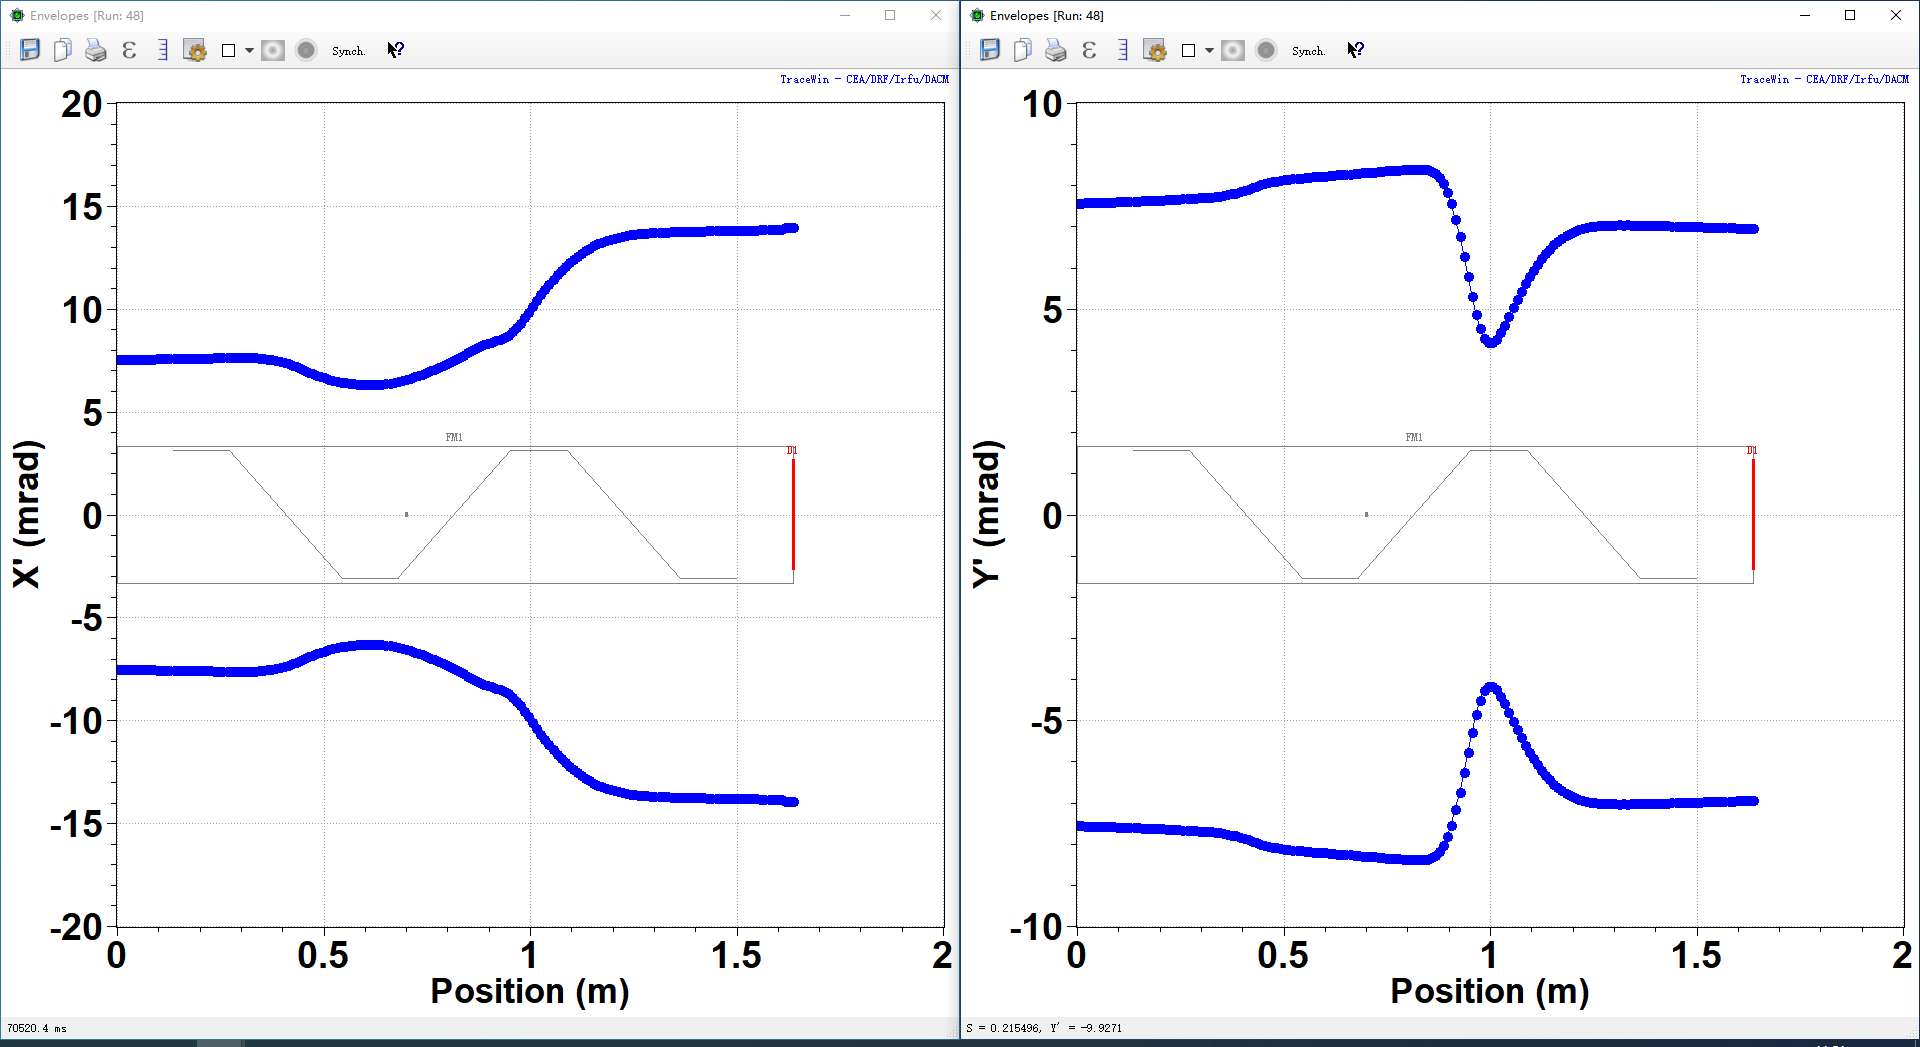Click TraceWin credit text in left plot
The width and height of the screenshot is (1920, 1047).
pyautogui.click(x=864, y=79)
